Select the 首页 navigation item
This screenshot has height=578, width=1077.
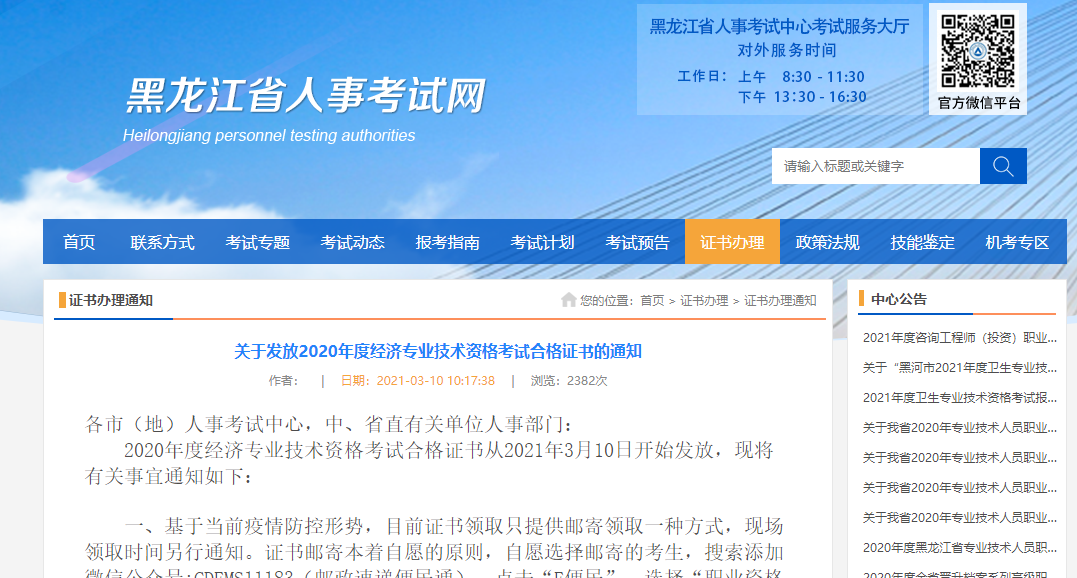pyautogui.click(x=79, y=241)
